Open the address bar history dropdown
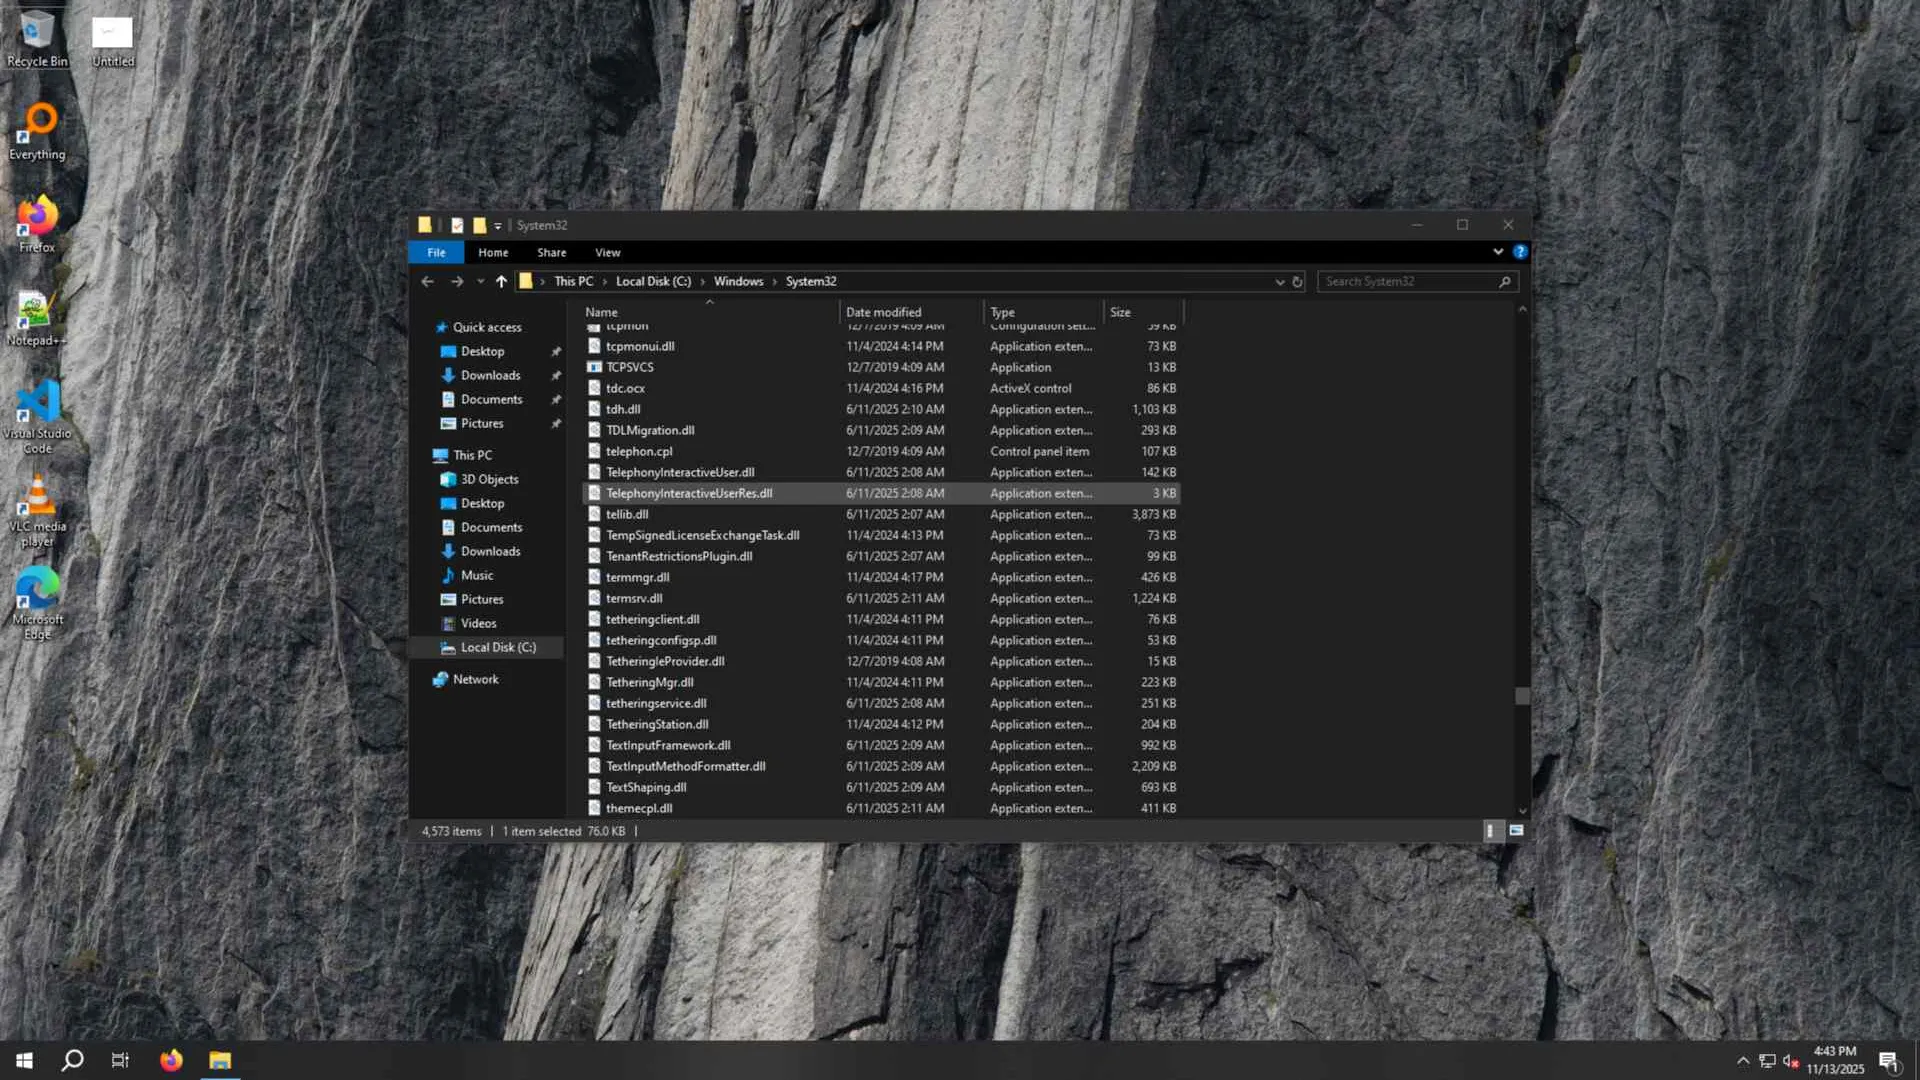Viewport: 1920px width, 1080px height. click(x=1279, y=282)
